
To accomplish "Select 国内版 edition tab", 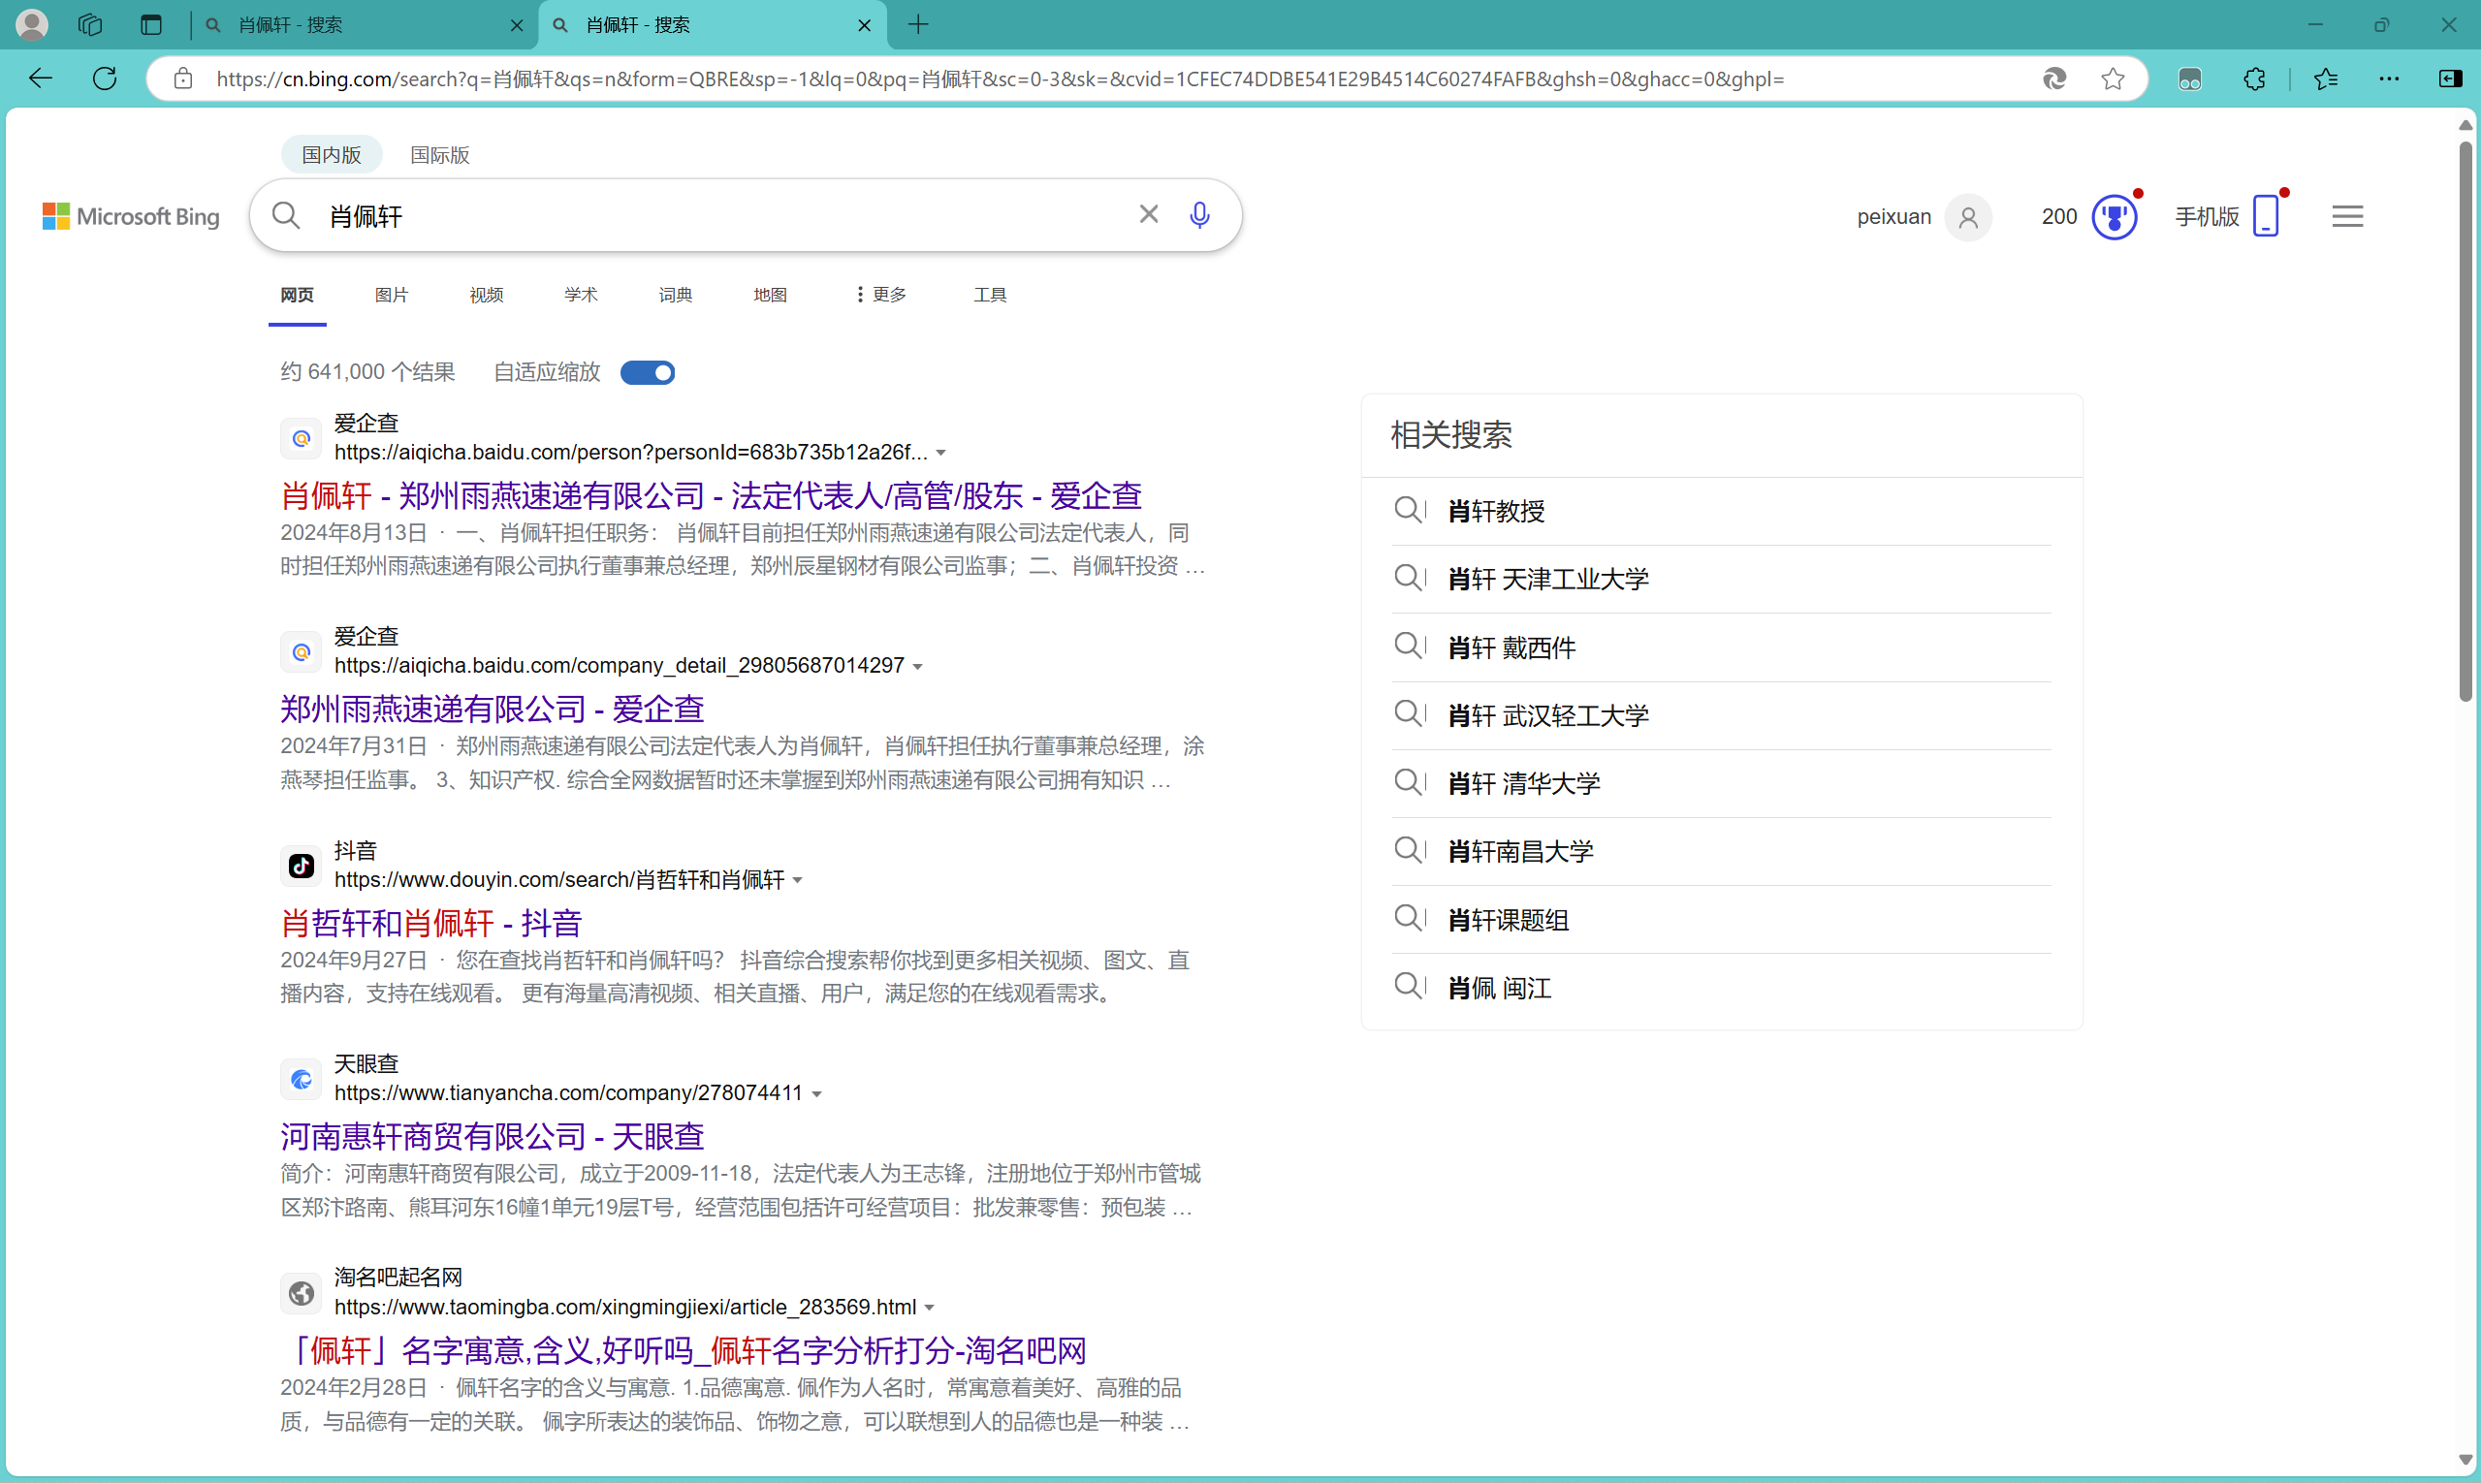I will point(331,154).
